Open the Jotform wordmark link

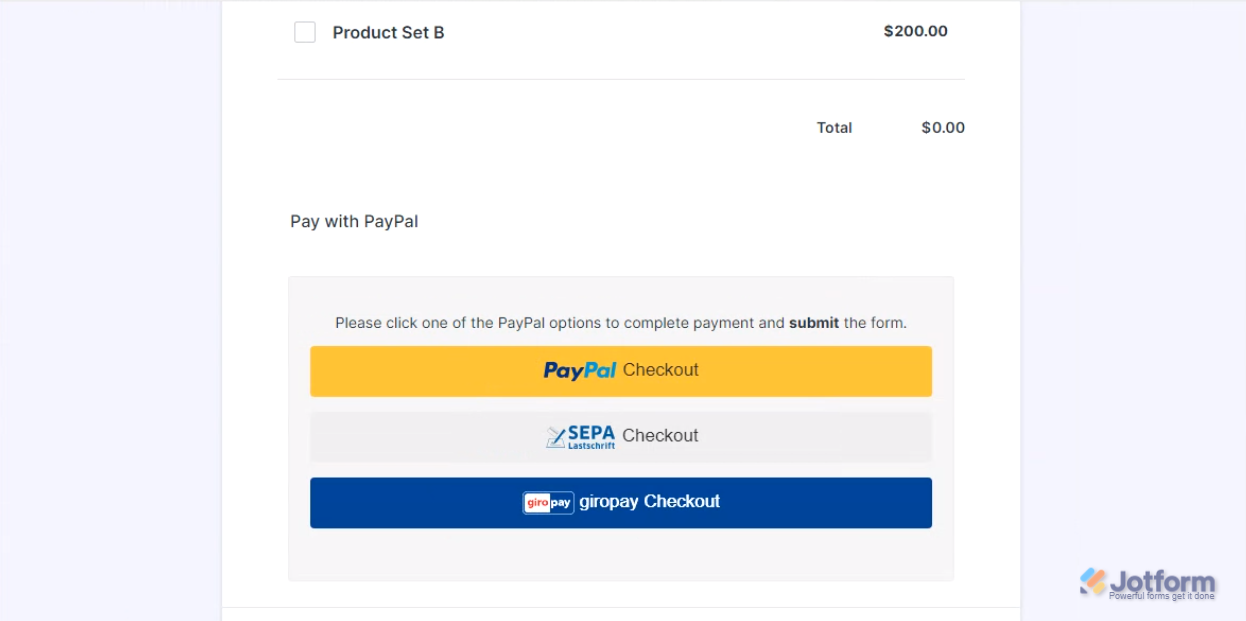pyautogui.click(x=1162, y=581)
